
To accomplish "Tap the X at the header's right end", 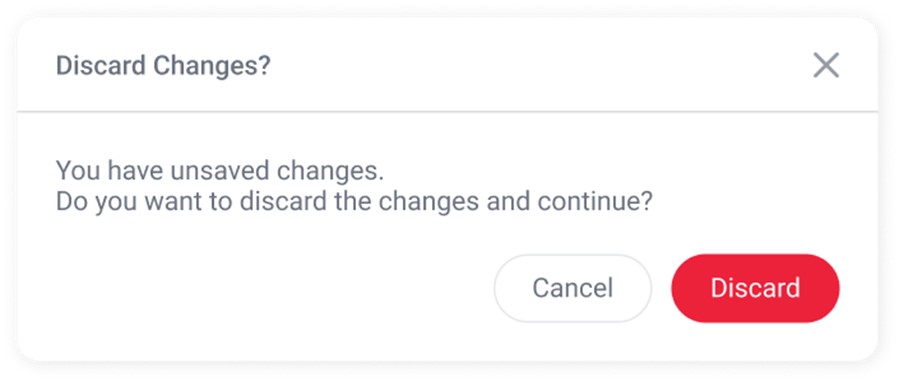I will pyautogui.click(x=826, y=65).
